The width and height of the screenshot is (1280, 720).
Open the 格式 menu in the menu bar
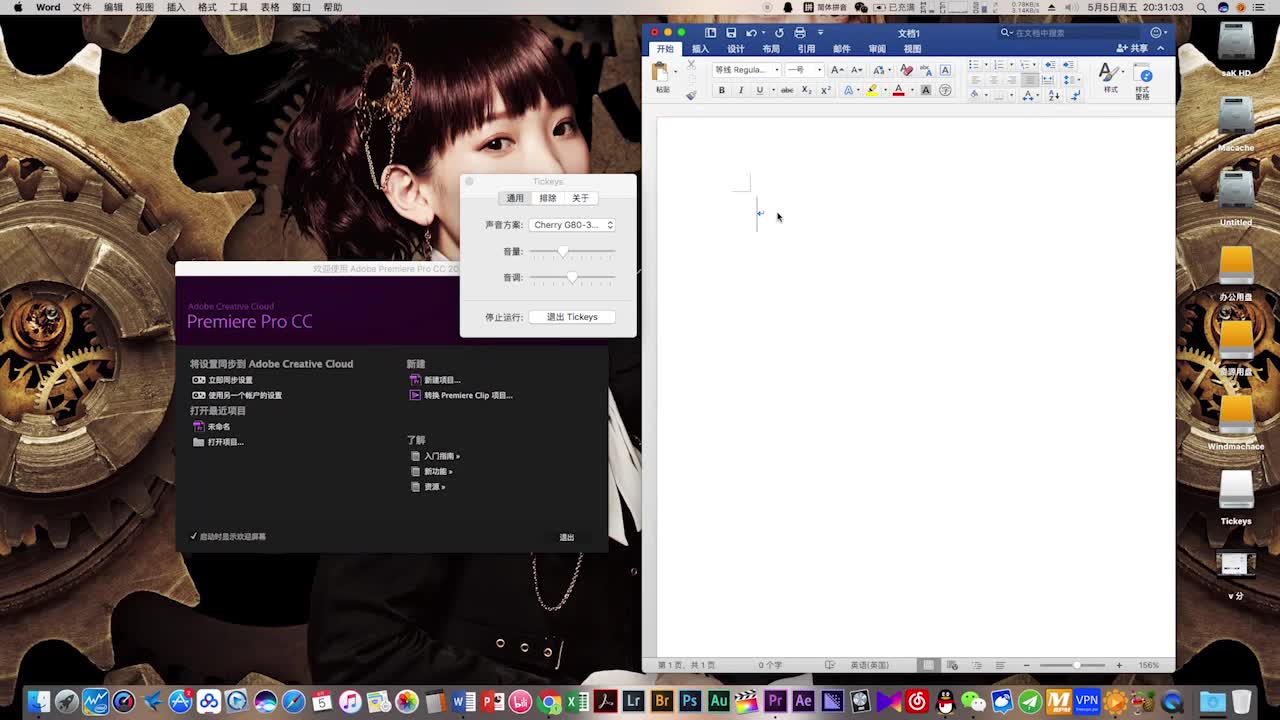(x=207, y=7)
